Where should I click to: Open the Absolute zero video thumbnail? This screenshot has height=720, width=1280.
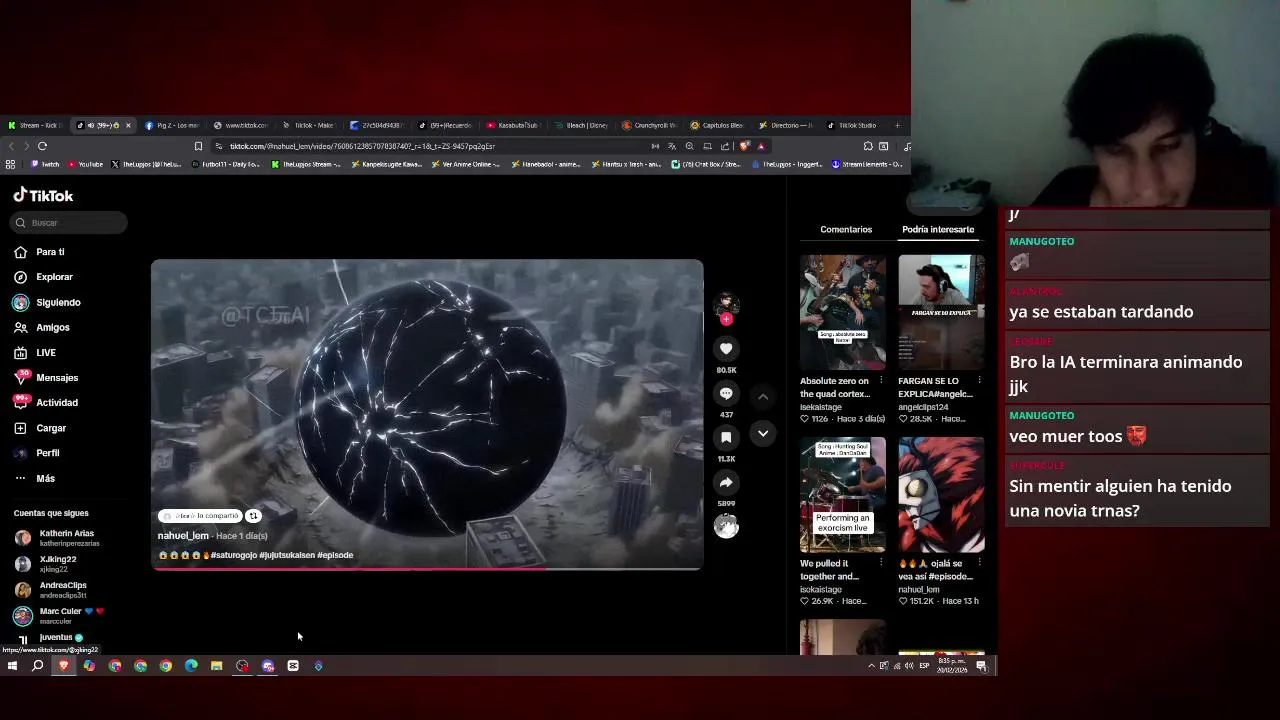(843, 313)
